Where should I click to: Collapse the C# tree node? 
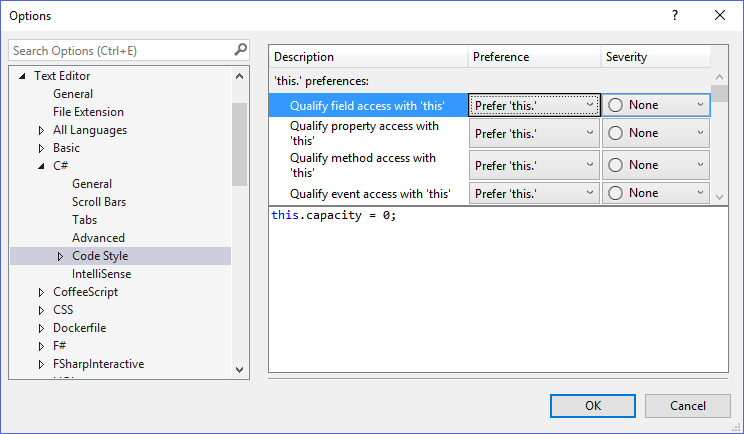[x=41, y=166]
